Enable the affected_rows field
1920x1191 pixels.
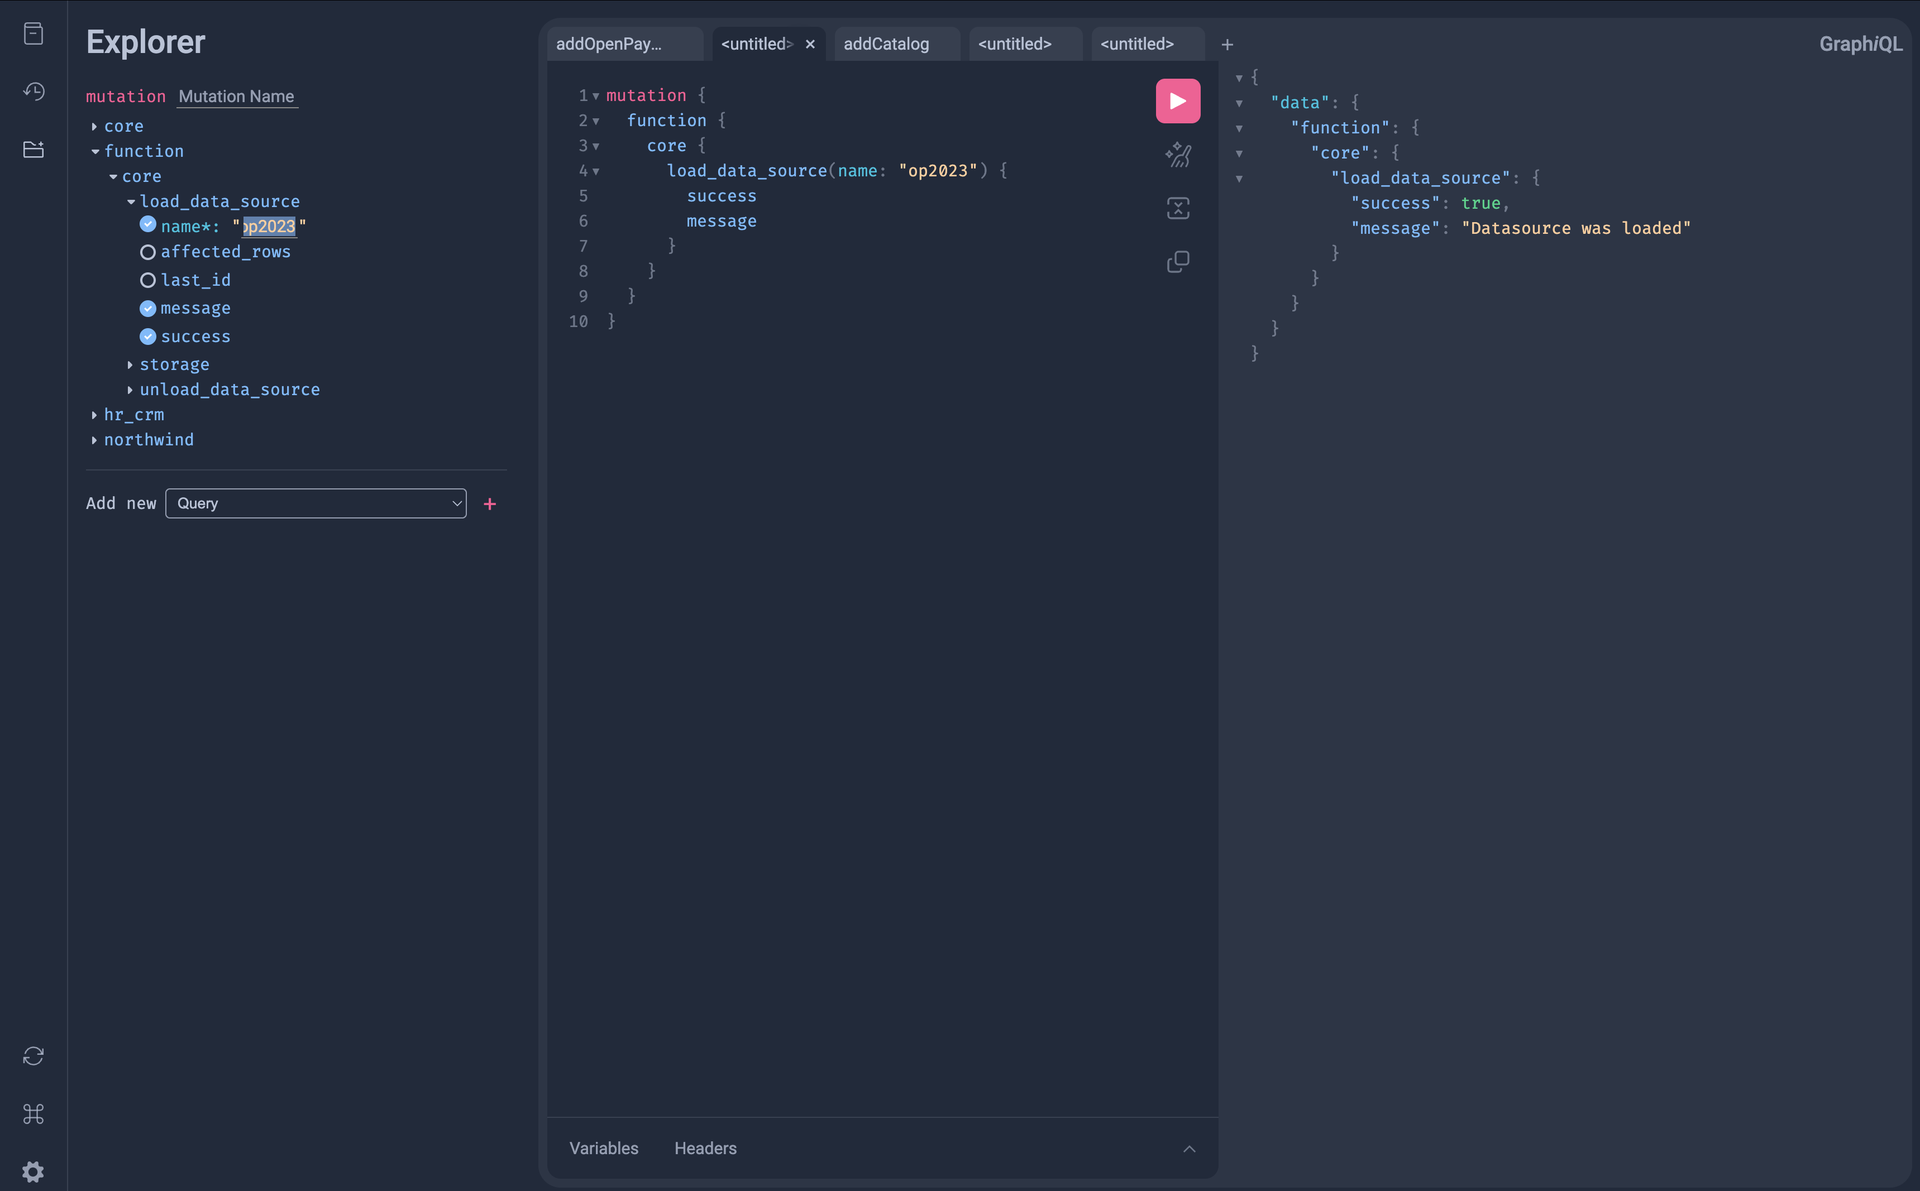coord(148,252)
